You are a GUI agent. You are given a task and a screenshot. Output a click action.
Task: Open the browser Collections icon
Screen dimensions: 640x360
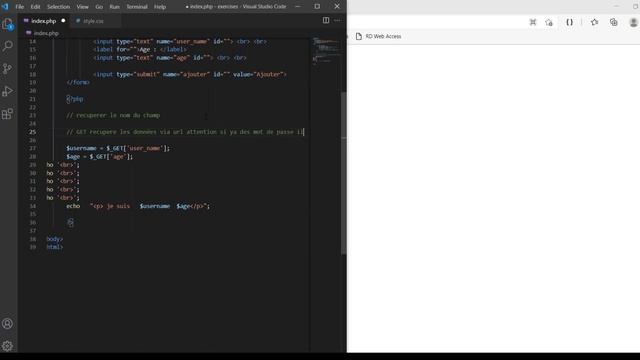pos(613,22)
